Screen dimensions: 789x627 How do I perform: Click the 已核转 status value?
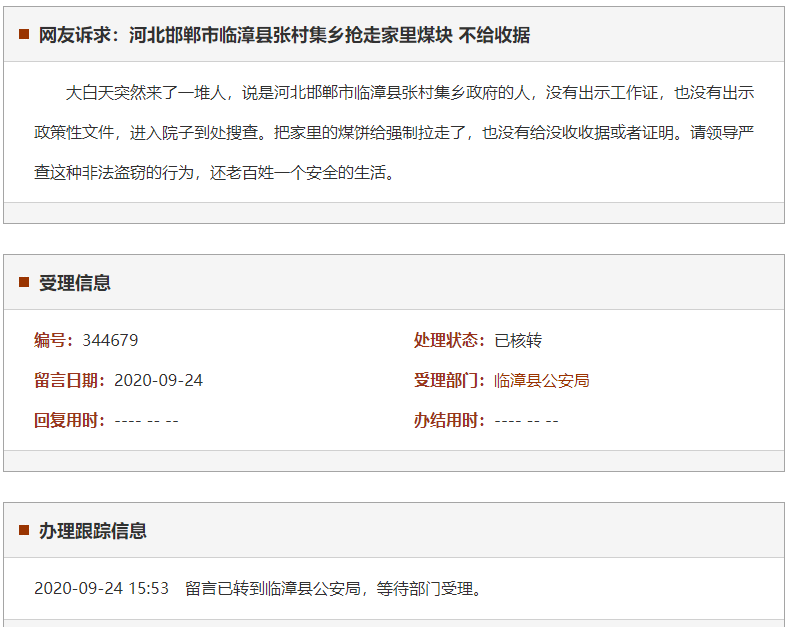pos(518,340)
